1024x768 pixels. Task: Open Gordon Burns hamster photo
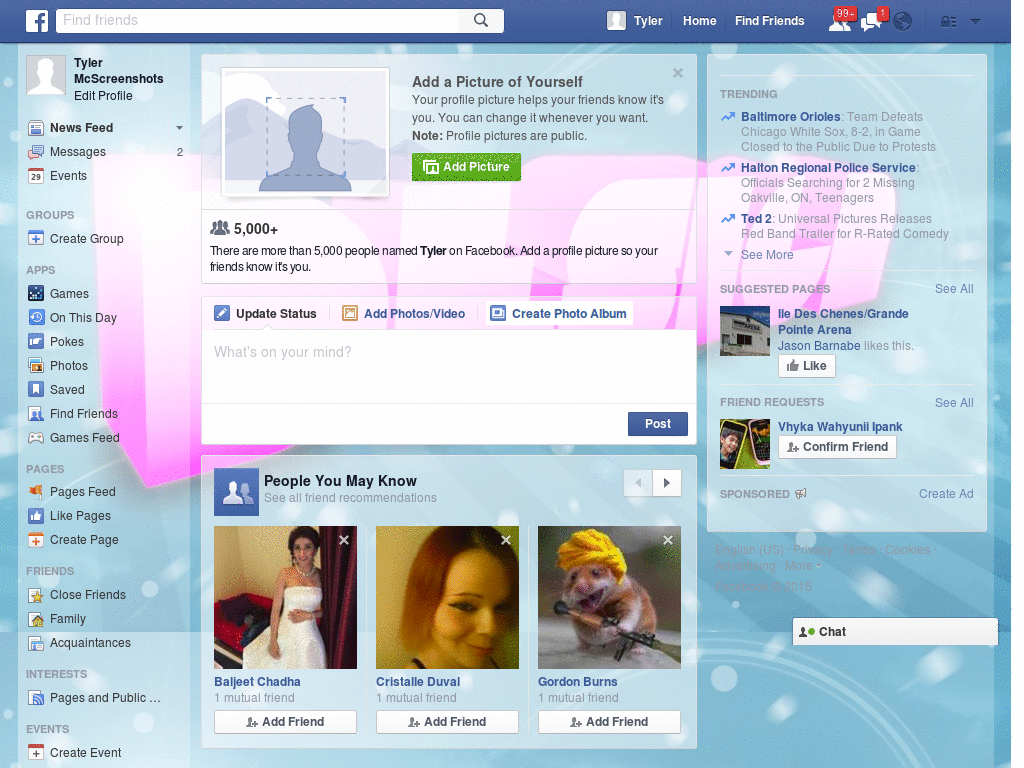(x=609, y=598)
